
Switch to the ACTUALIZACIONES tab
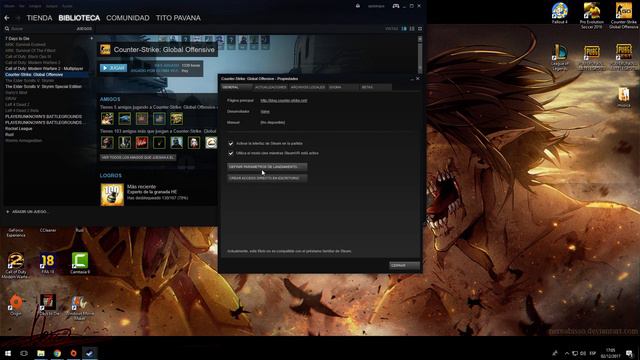click(x=270, y=87)
